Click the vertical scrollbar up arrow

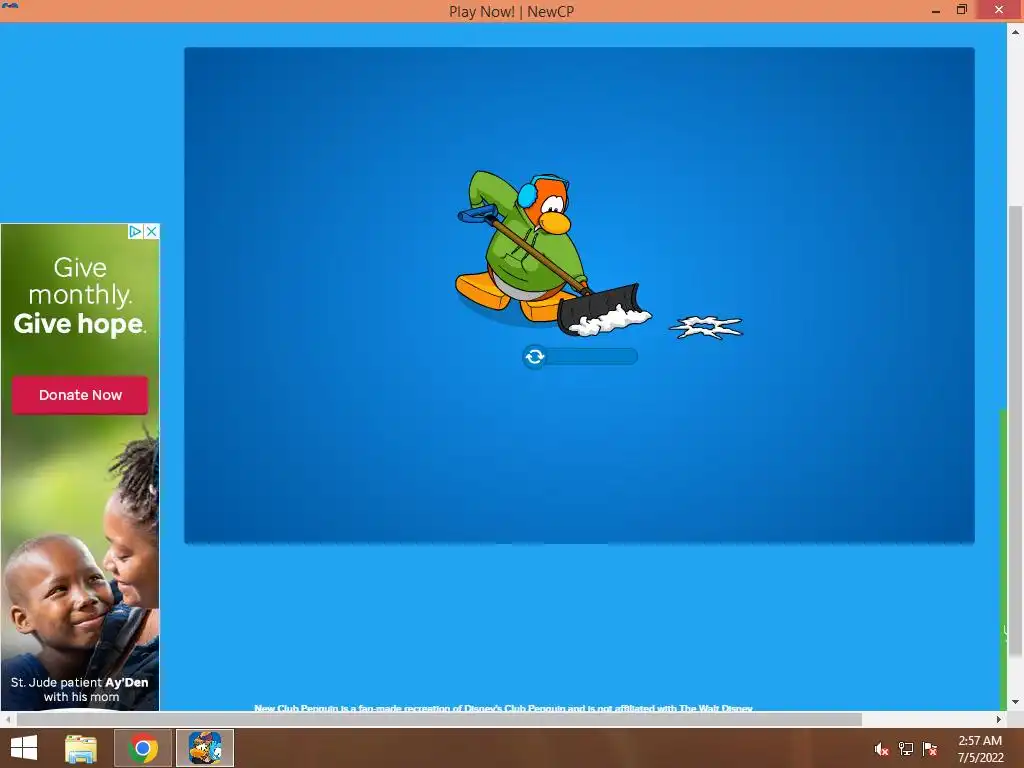1015,31
